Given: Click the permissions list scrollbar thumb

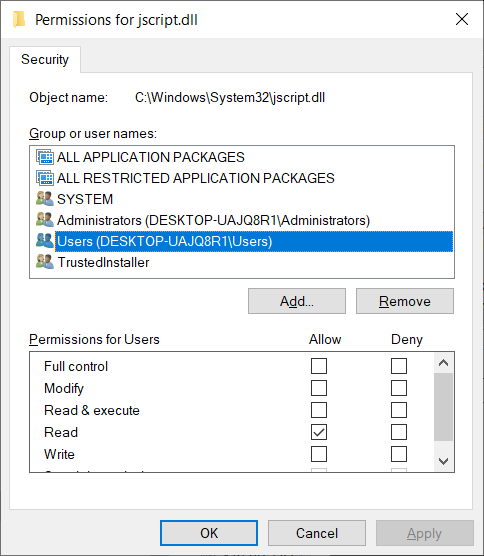Looking at the screenshot, I should pos(443,407).
